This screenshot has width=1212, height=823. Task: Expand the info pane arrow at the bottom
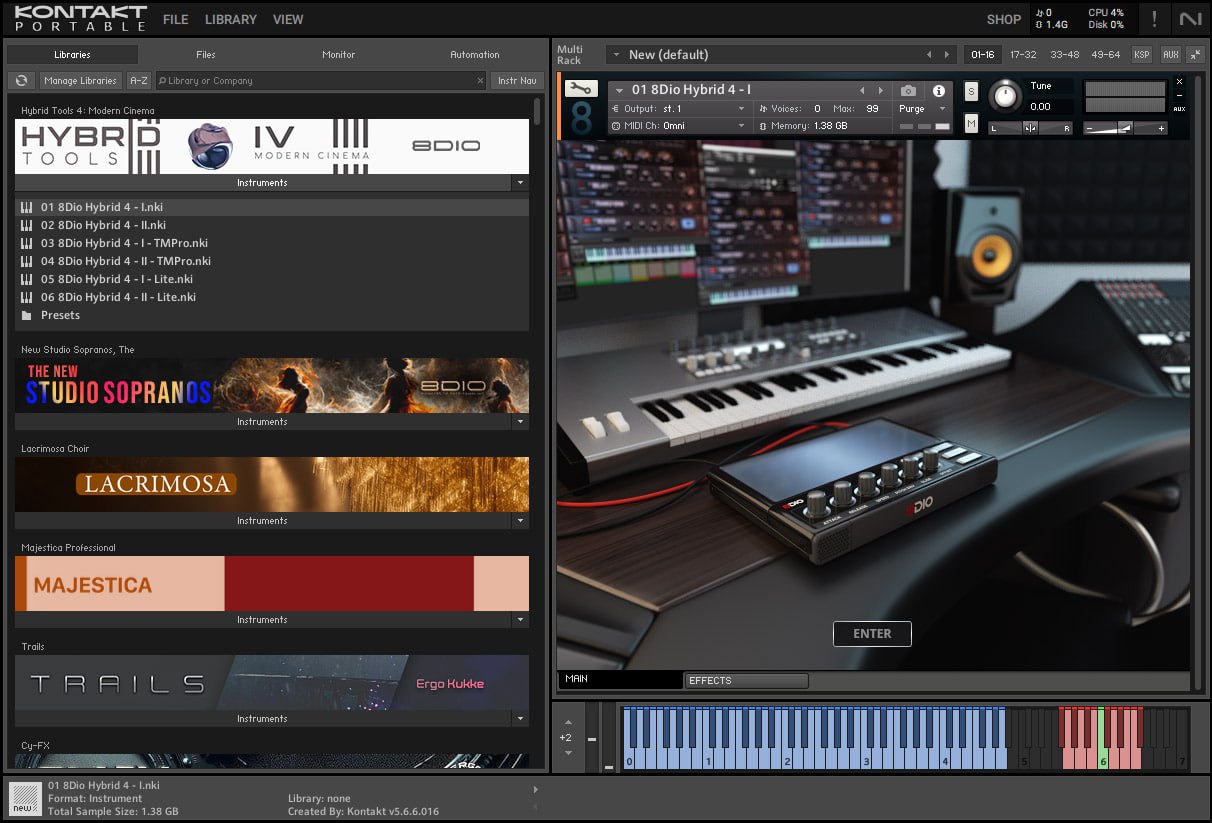pos(535,789)
